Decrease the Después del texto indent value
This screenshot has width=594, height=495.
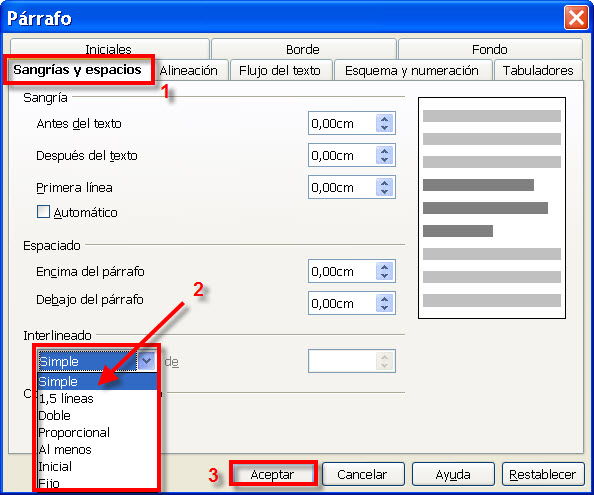(385, 159)
